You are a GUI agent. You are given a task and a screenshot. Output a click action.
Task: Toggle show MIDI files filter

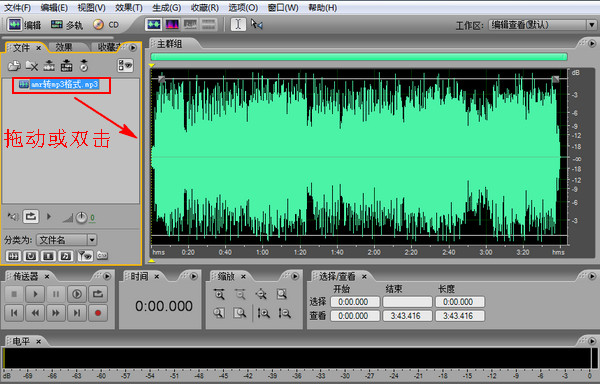[66, 256]
